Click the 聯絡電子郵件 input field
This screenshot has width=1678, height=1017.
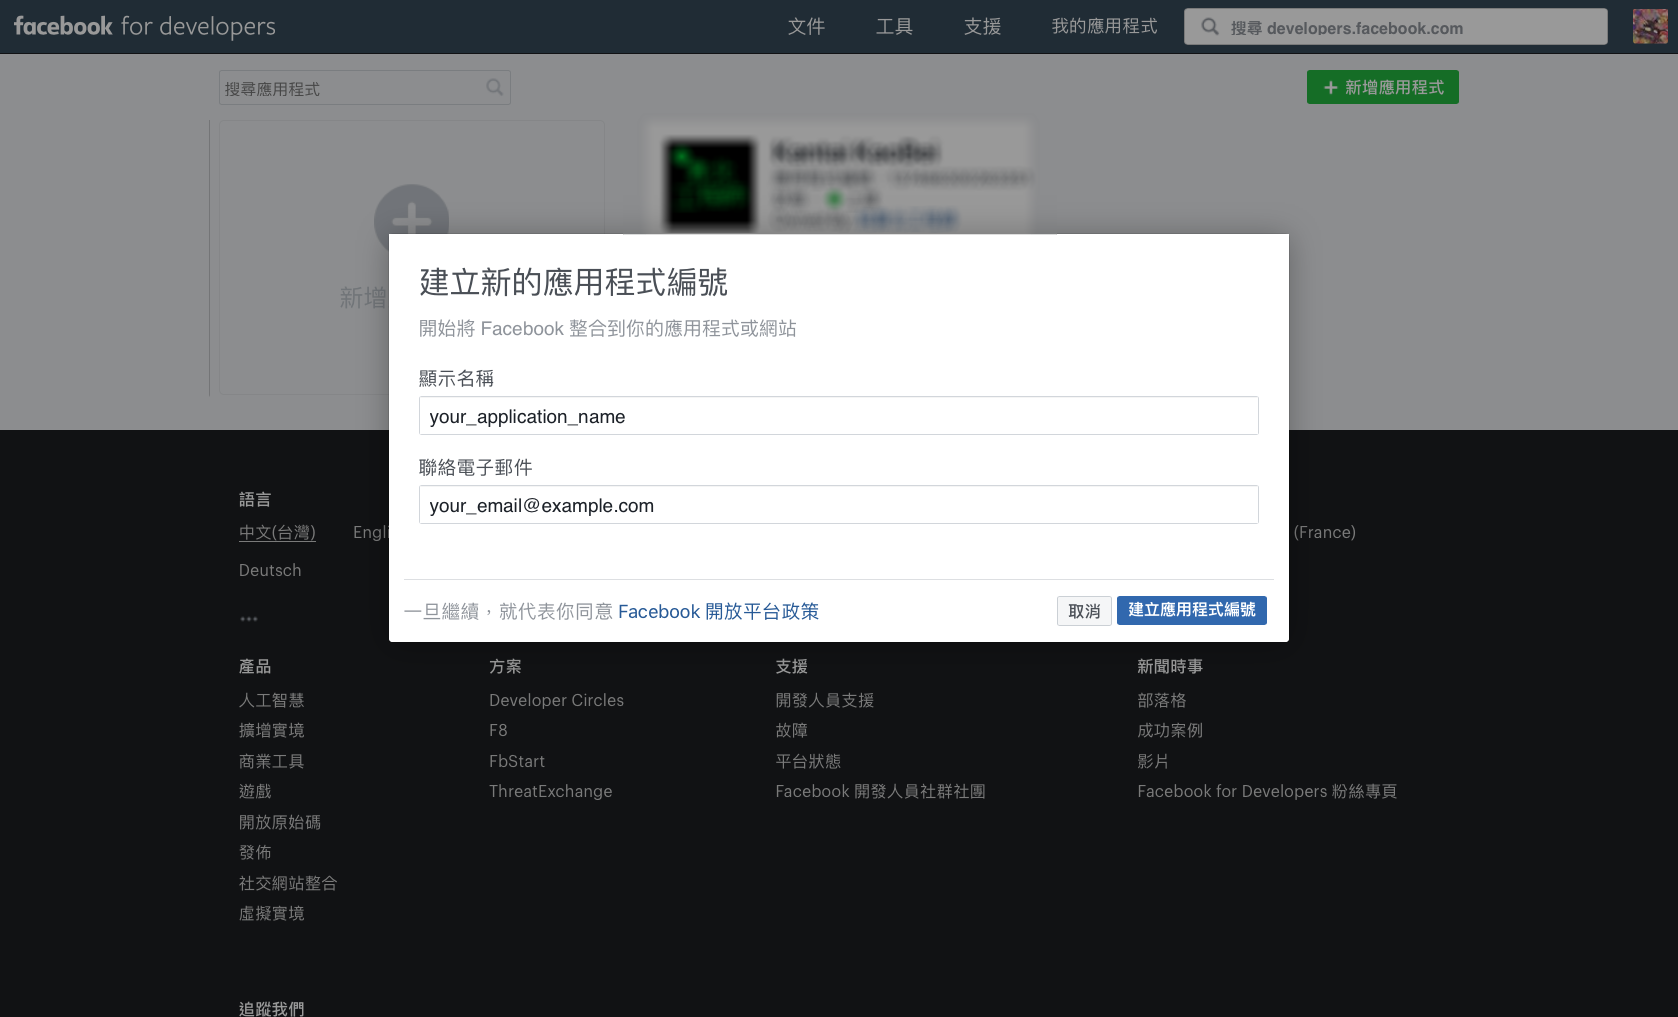838,505
